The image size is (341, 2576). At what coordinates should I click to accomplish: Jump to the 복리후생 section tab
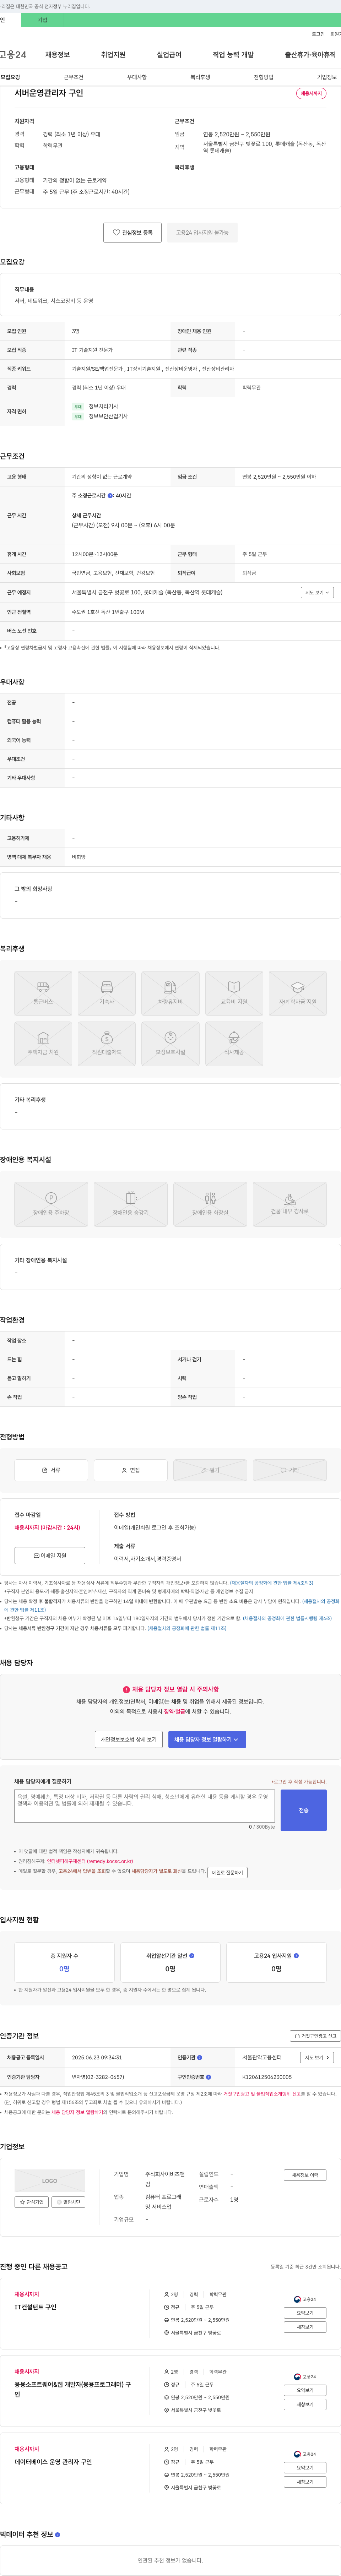200,77
